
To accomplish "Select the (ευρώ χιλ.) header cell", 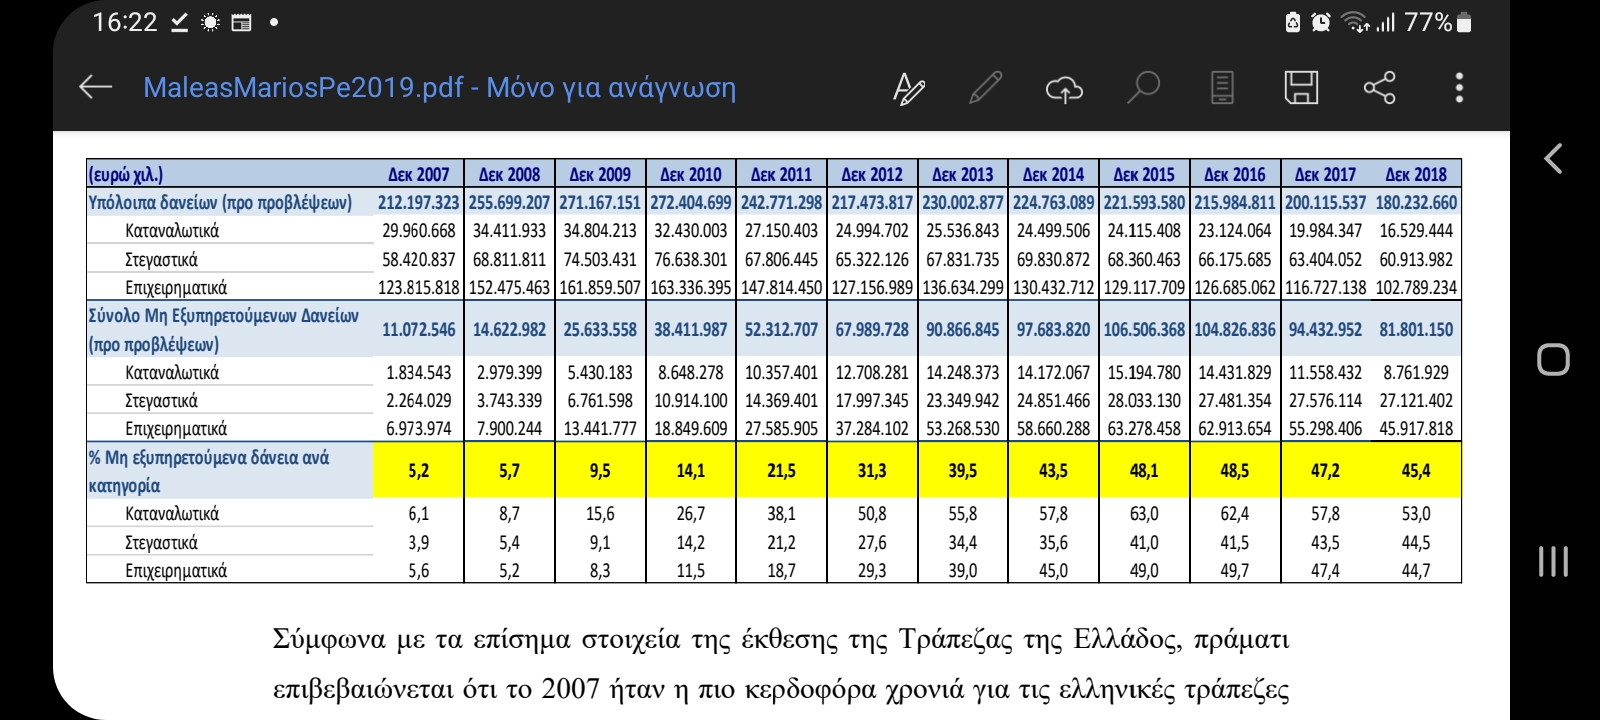I will pyautogui.click(x=126, y=174).
